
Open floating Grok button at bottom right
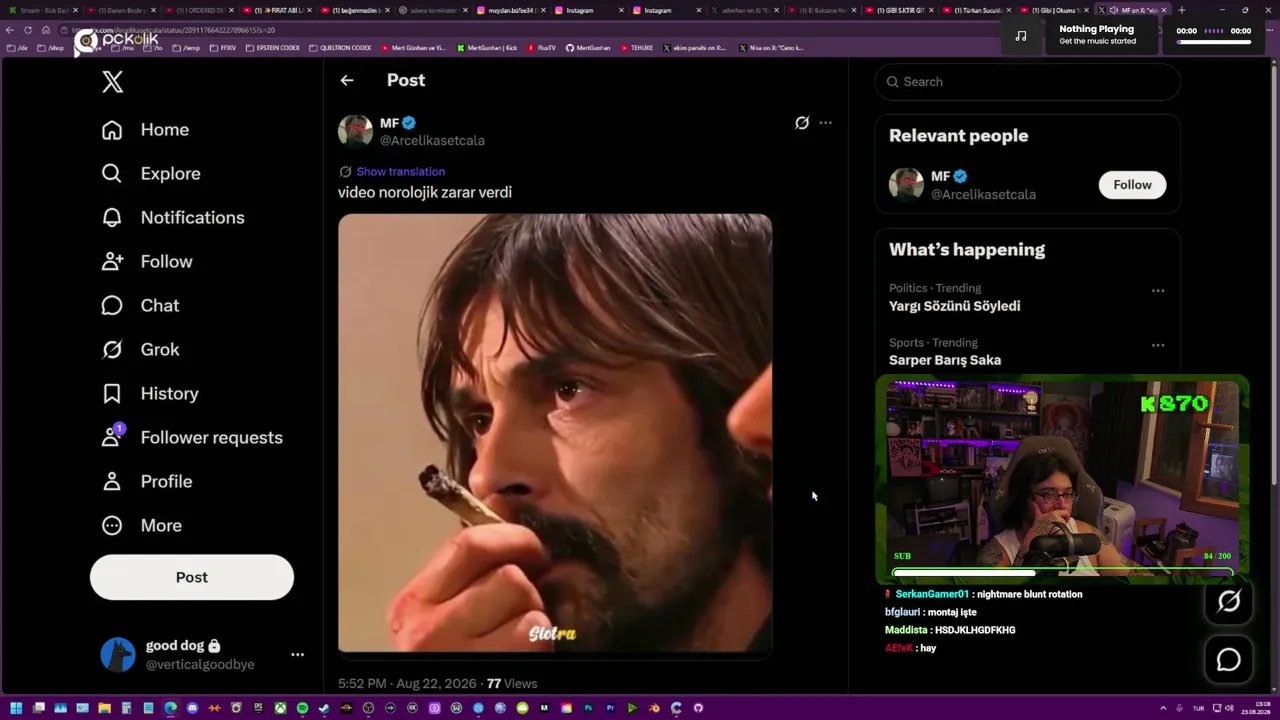[1229, 601]
